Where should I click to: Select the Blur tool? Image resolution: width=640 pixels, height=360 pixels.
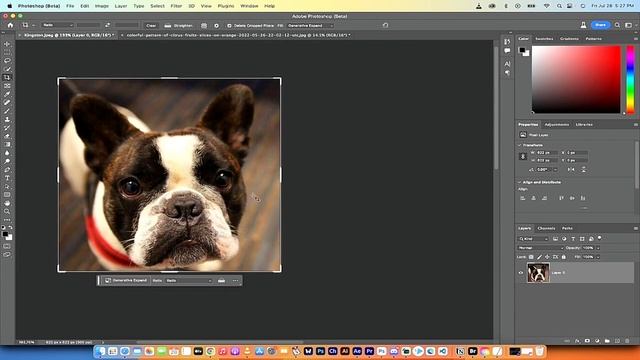7,153
